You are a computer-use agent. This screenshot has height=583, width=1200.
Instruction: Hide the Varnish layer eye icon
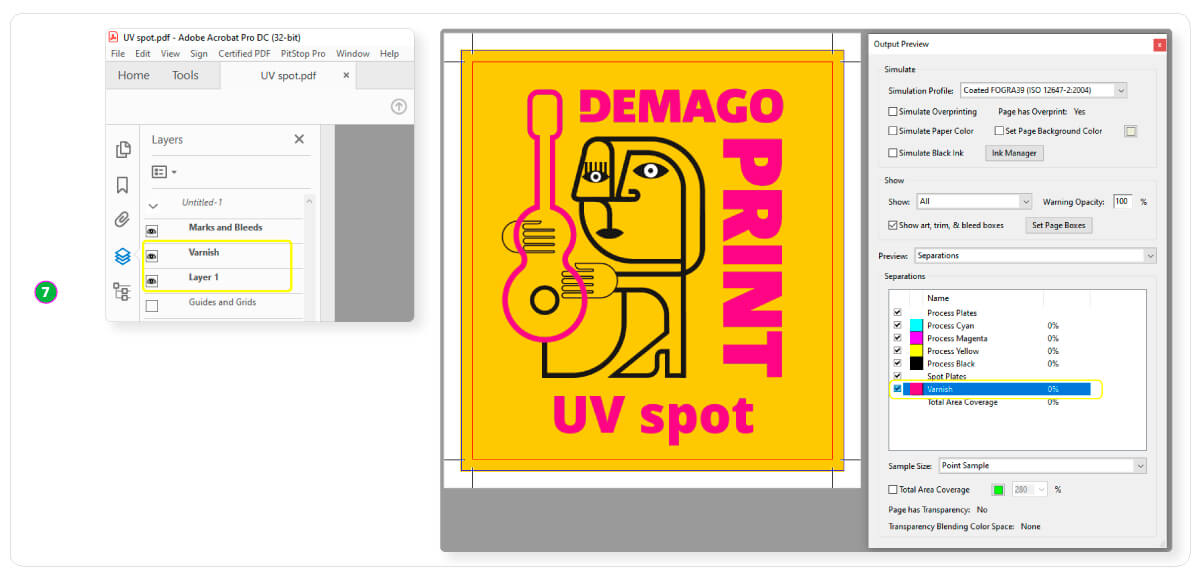[x=152, y=256]
